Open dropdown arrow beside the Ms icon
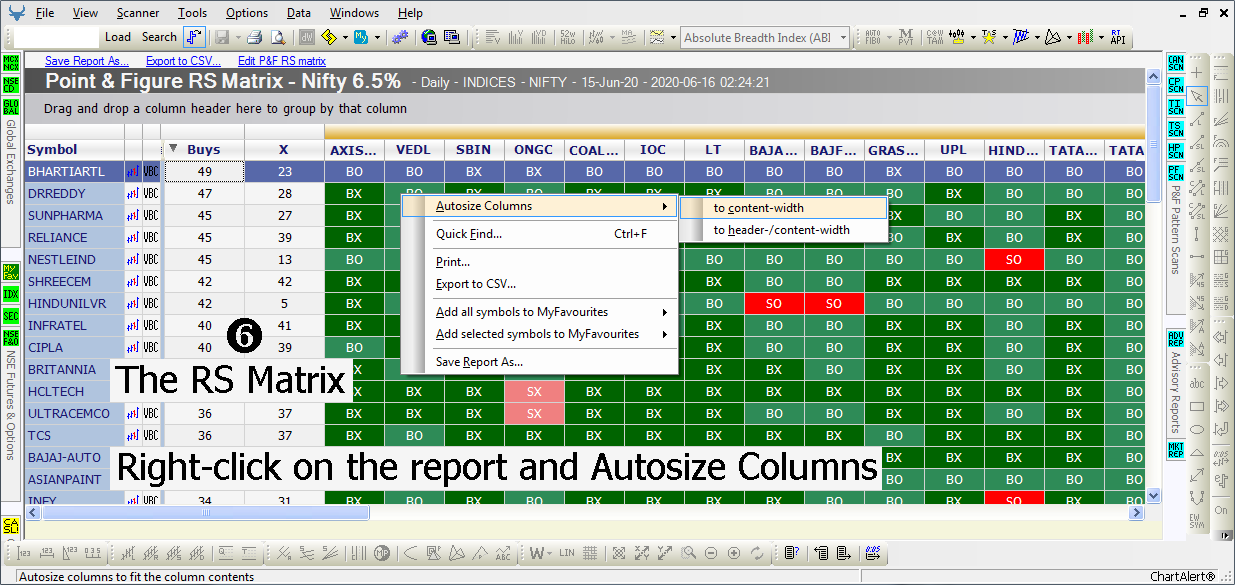1235x585 pixels. tap(376, 37)
